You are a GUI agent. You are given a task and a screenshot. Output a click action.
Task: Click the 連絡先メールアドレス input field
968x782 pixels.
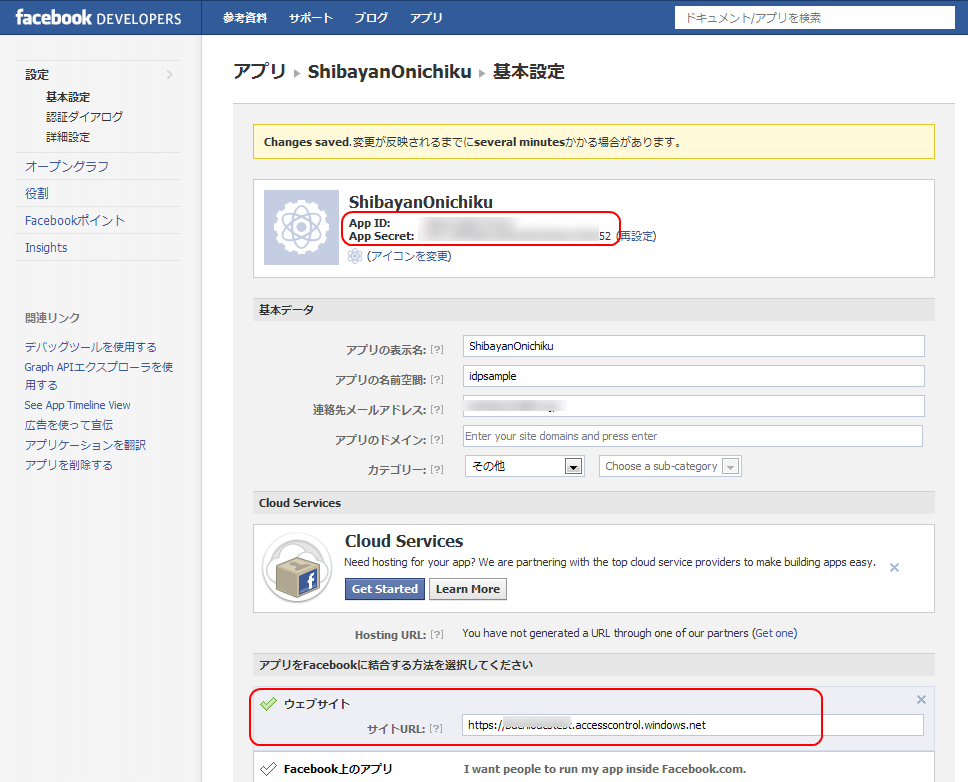(693, 406)
